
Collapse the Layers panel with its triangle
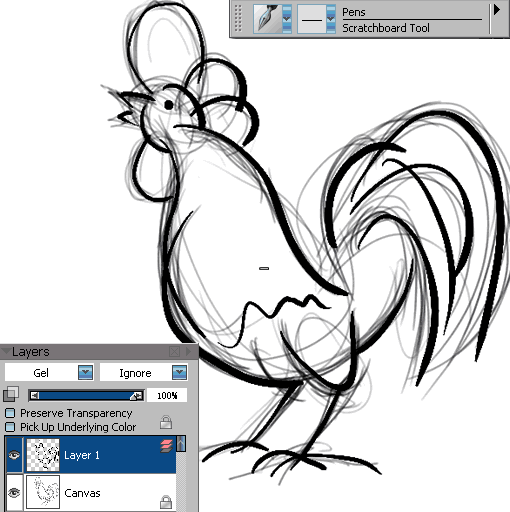click(x=6, y=351)
